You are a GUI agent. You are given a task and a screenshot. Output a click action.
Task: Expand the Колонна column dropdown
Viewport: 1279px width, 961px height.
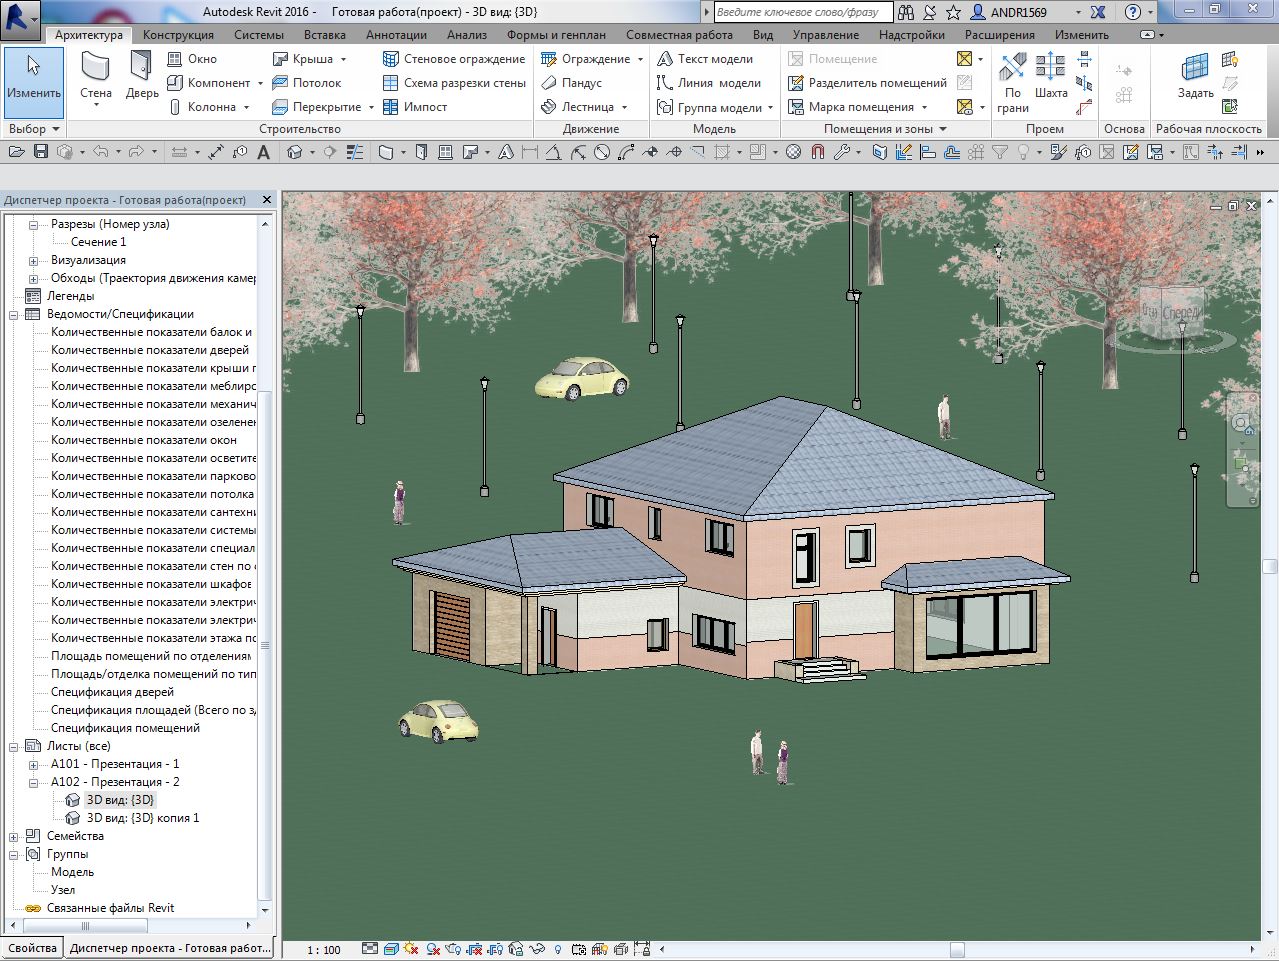pyautogui.click(x=246, y=107)
